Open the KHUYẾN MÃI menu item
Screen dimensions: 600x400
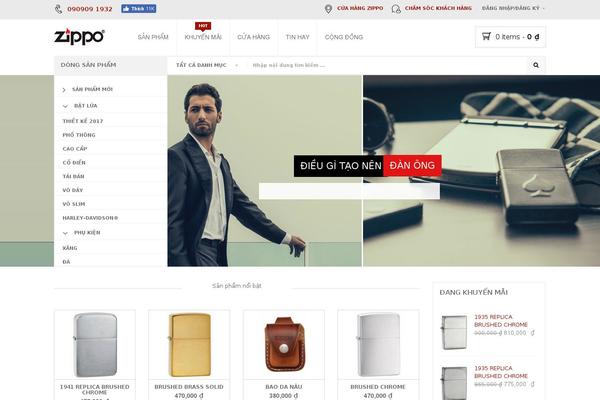(203, 37)
